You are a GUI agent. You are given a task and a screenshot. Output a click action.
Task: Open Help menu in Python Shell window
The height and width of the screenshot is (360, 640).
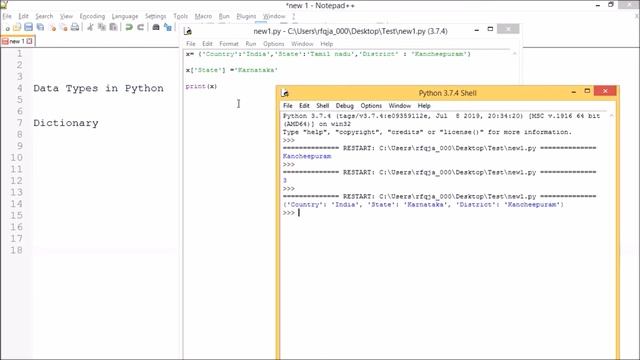click(x=424, y=106)
